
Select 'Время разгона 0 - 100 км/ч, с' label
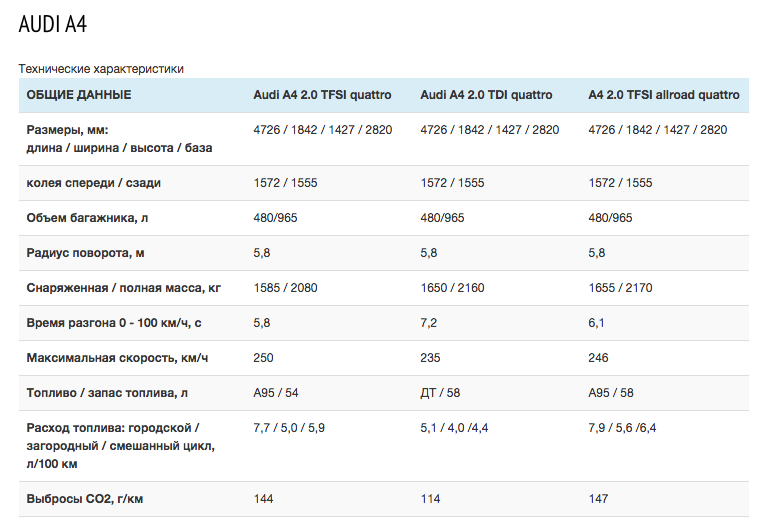coord(114,323)
